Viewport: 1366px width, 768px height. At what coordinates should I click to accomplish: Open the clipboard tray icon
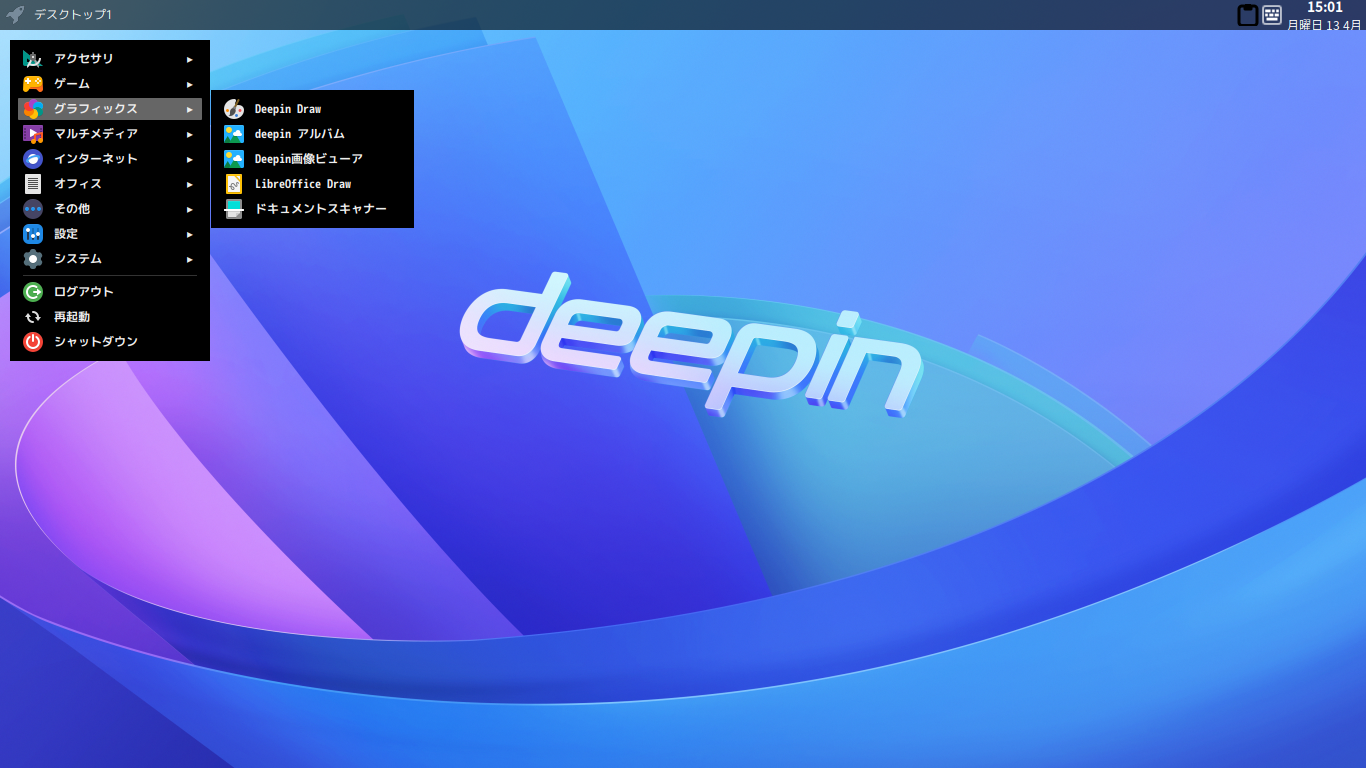pyautogui.click(x=1247, y=15)
